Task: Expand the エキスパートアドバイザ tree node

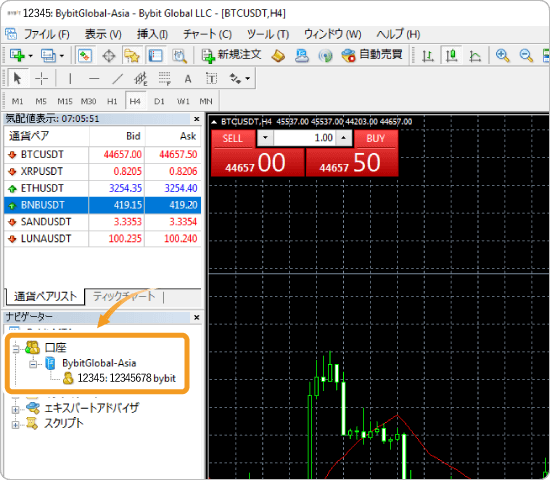Action: 15,409
